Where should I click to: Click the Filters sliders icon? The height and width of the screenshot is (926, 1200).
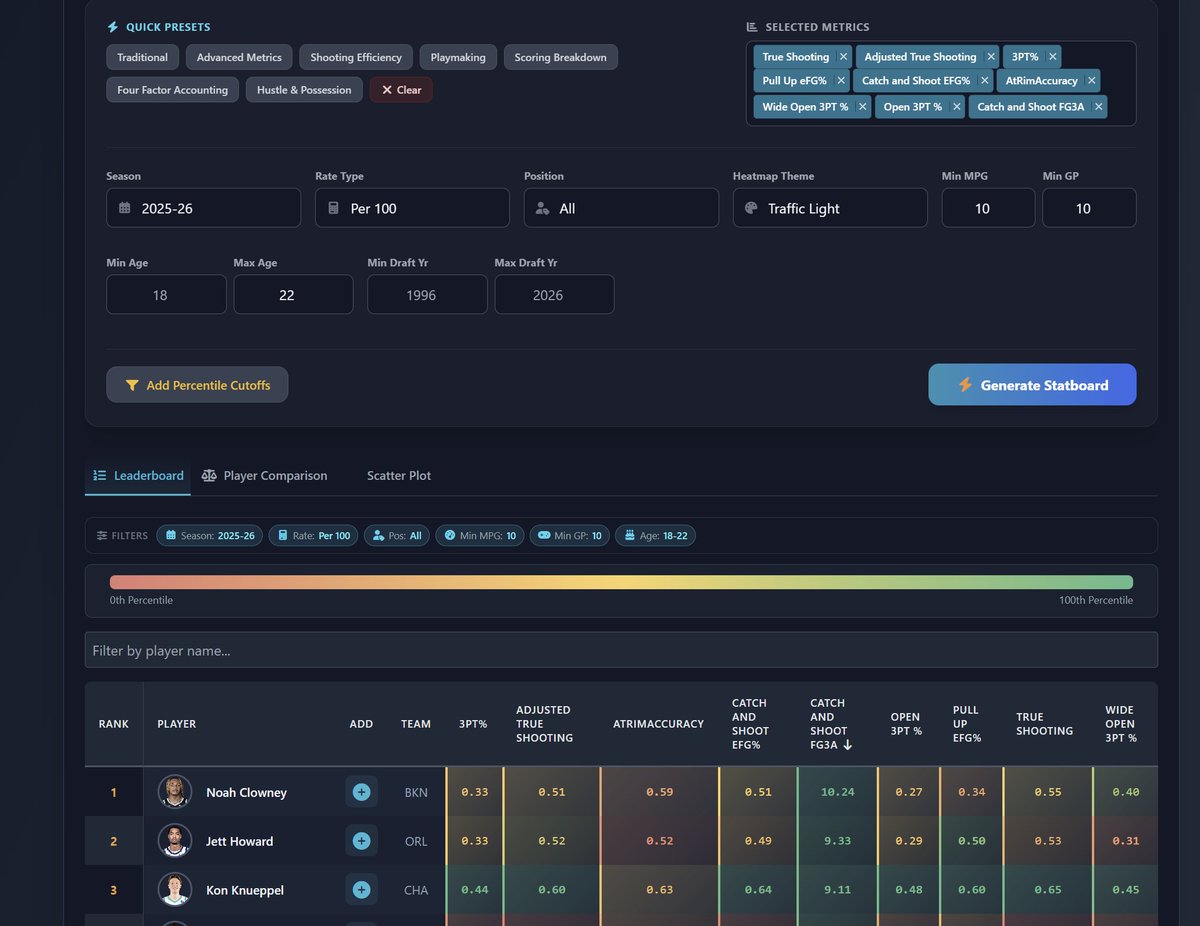click(x=102, y=536)
